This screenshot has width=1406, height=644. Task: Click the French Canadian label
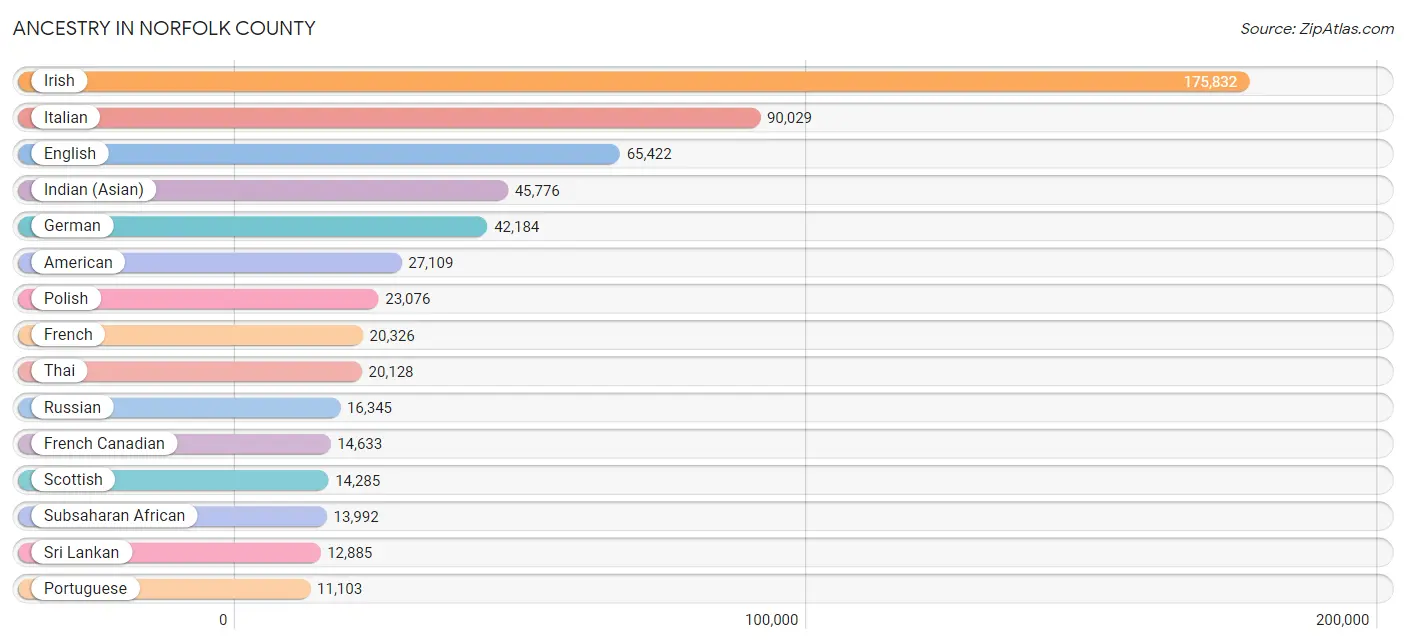tap(104, 443)
